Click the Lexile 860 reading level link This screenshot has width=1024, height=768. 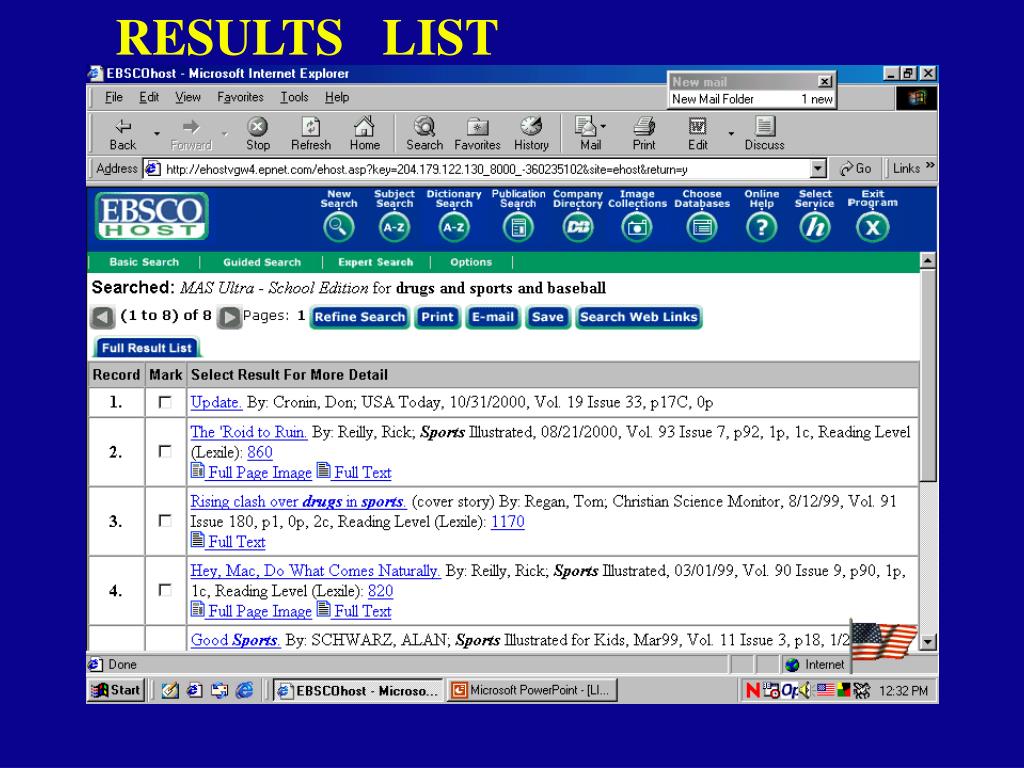pos(260,453)
